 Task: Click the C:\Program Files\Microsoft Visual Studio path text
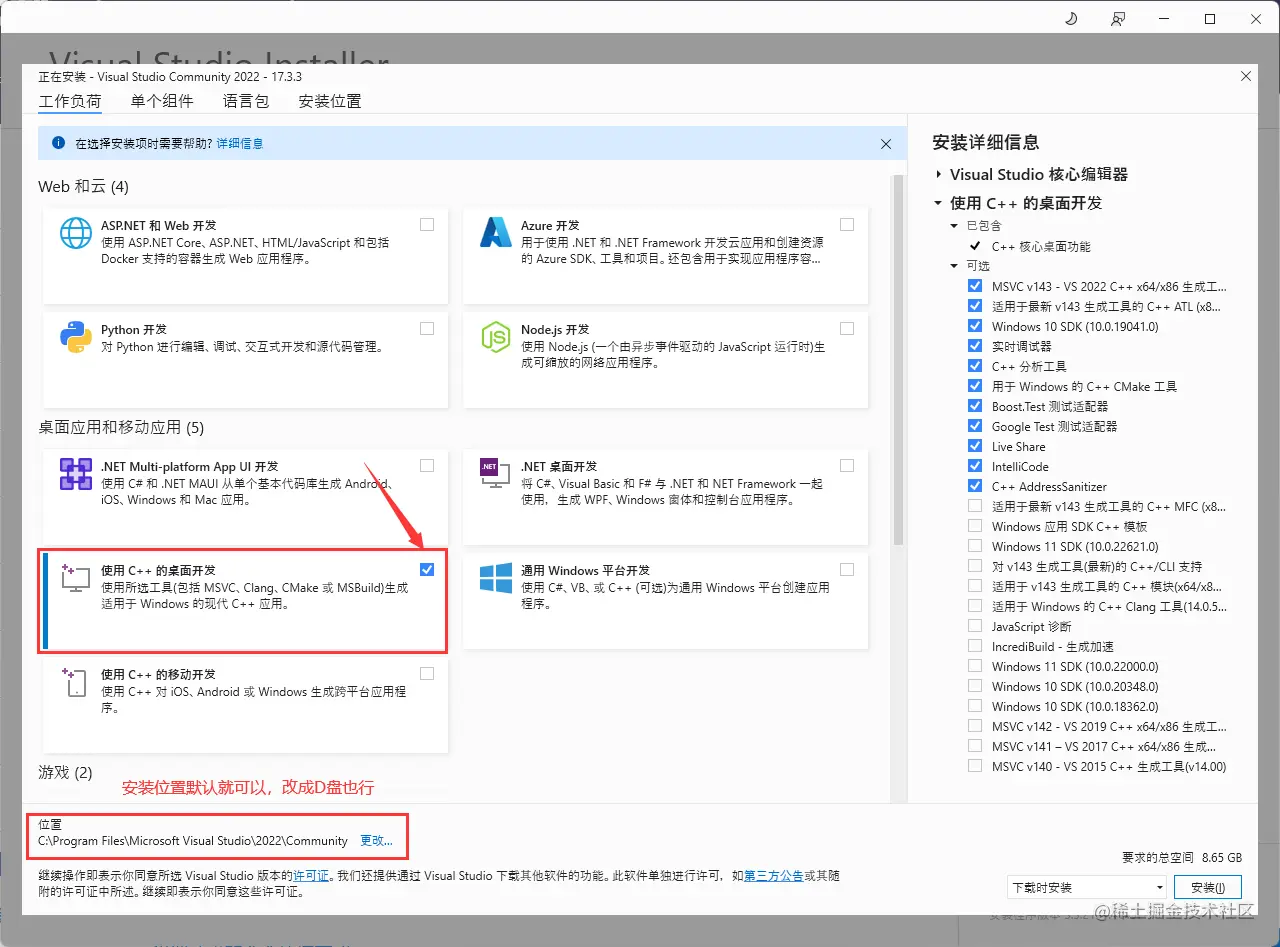pos(193,841)
